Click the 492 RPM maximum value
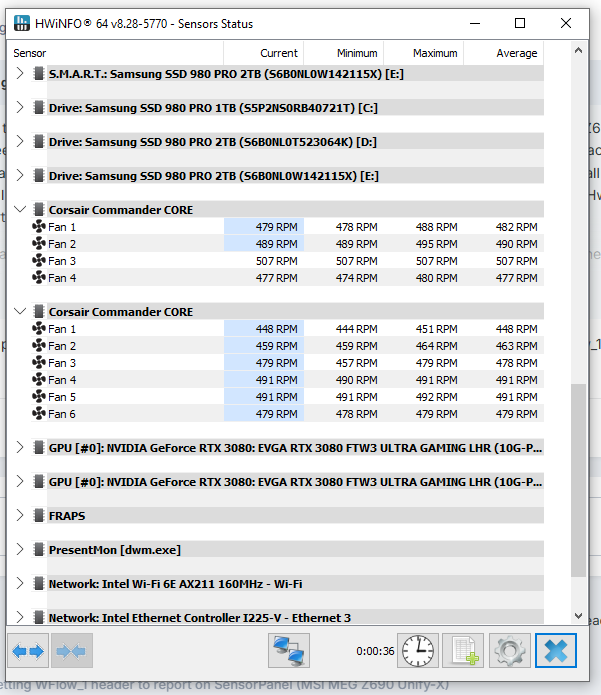601x695 pixels. 437,397
